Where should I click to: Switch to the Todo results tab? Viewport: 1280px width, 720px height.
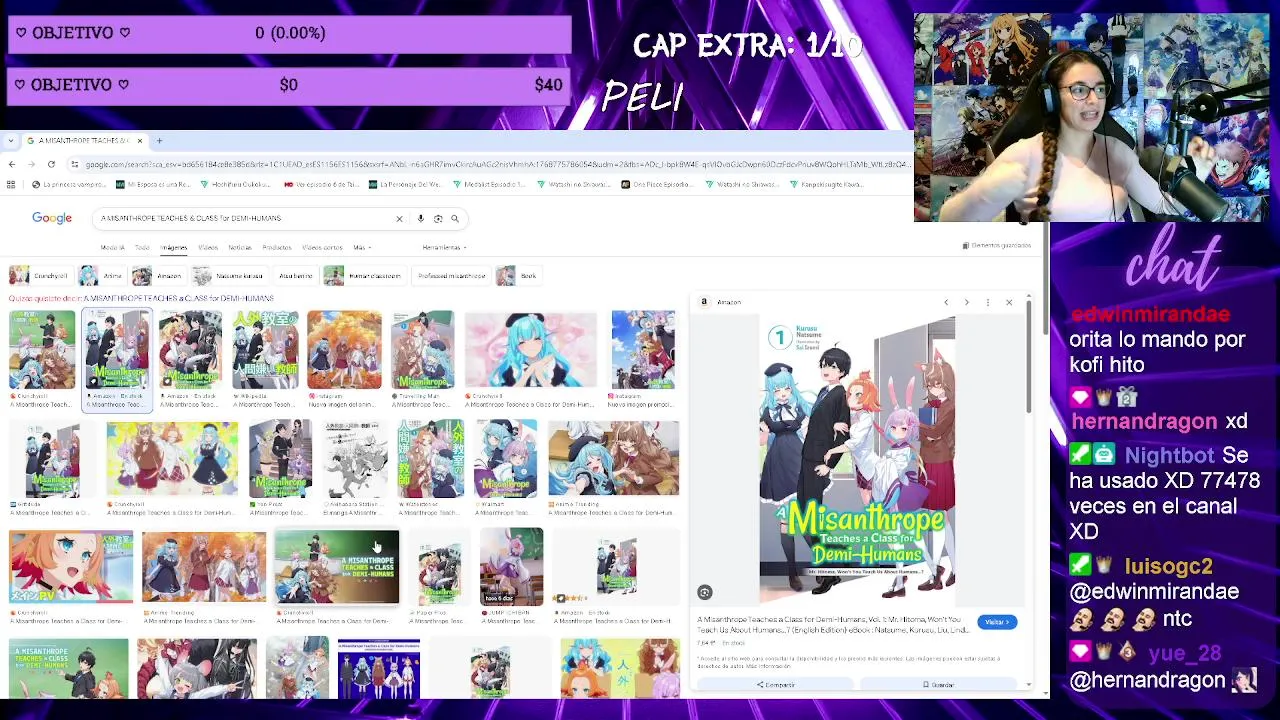point(142,247)
